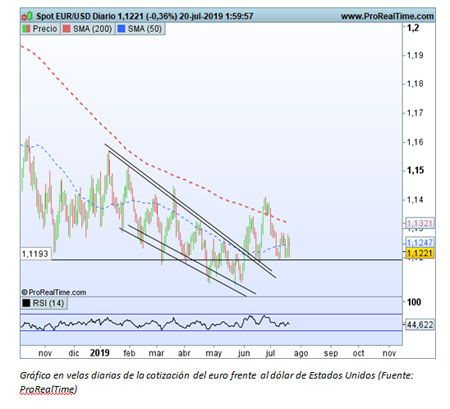Select the SMA (200) legend label

[x=92, y=29]
